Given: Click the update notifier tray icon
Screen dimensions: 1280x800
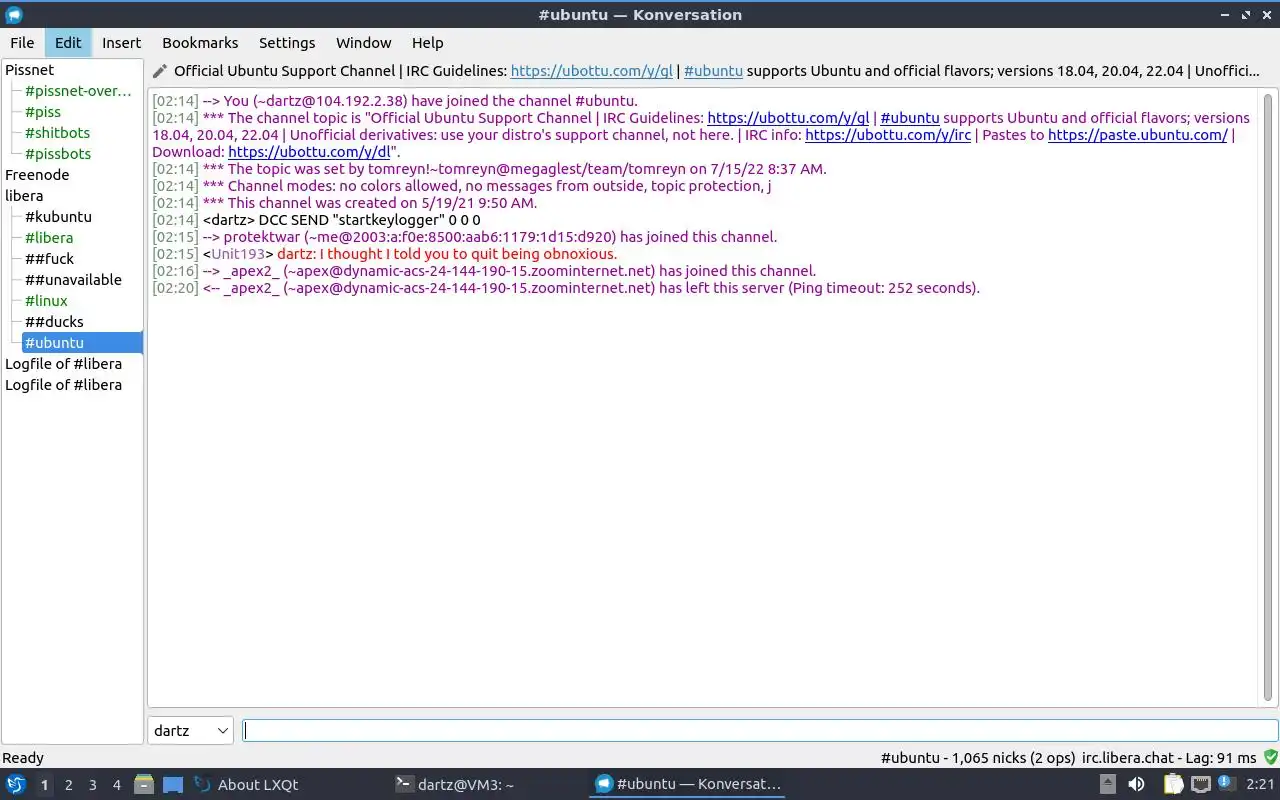Looking at the screenshot, I should click(1226, 785).
